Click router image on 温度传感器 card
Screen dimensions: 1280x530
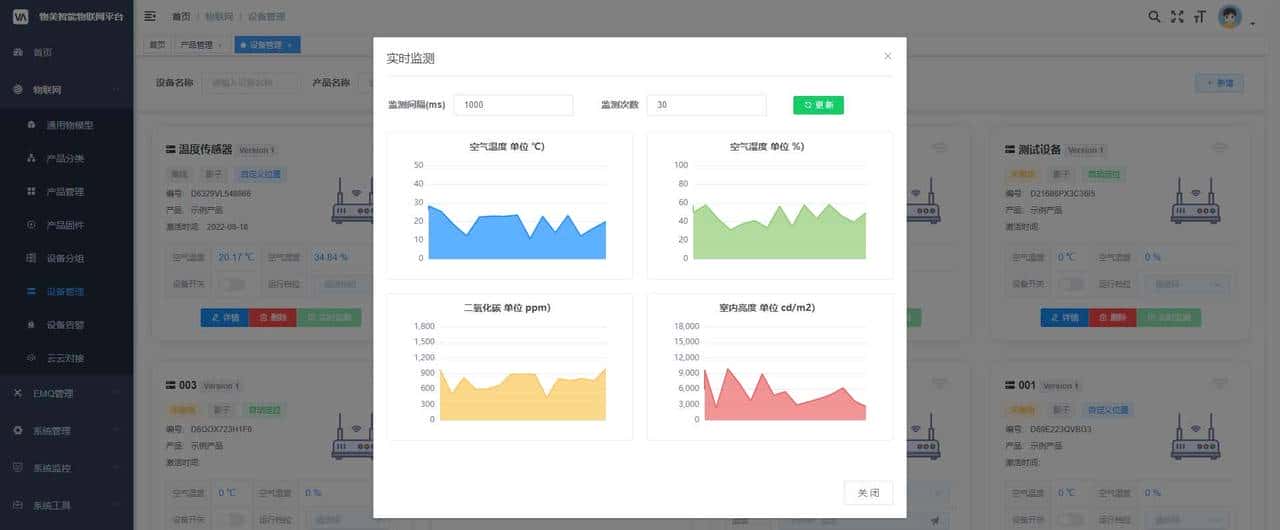pyautogui.click(x=352, y=200)
